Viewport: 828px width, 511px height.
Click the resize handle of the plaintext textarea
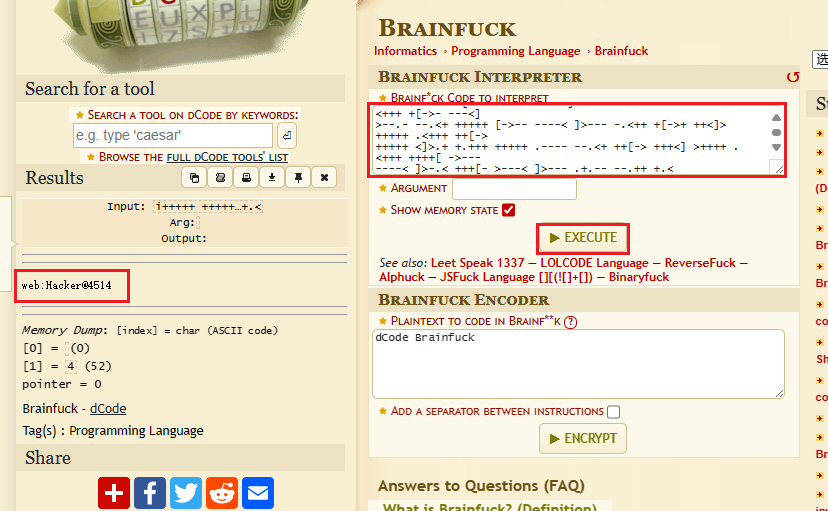tap(779, 393)
